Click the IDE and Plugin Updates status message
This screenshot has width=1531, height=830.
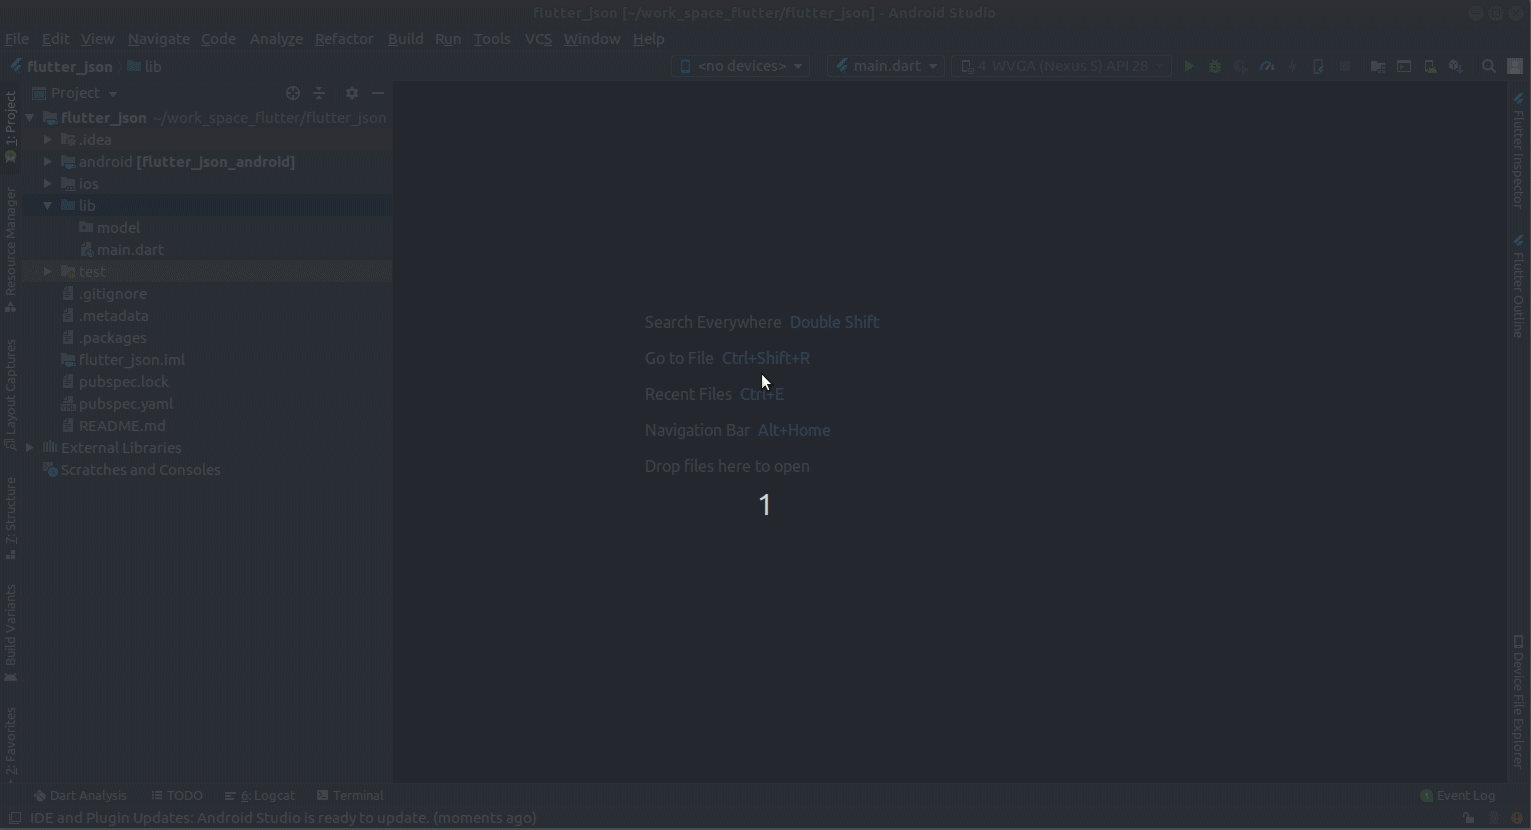[x=283, y=818]
